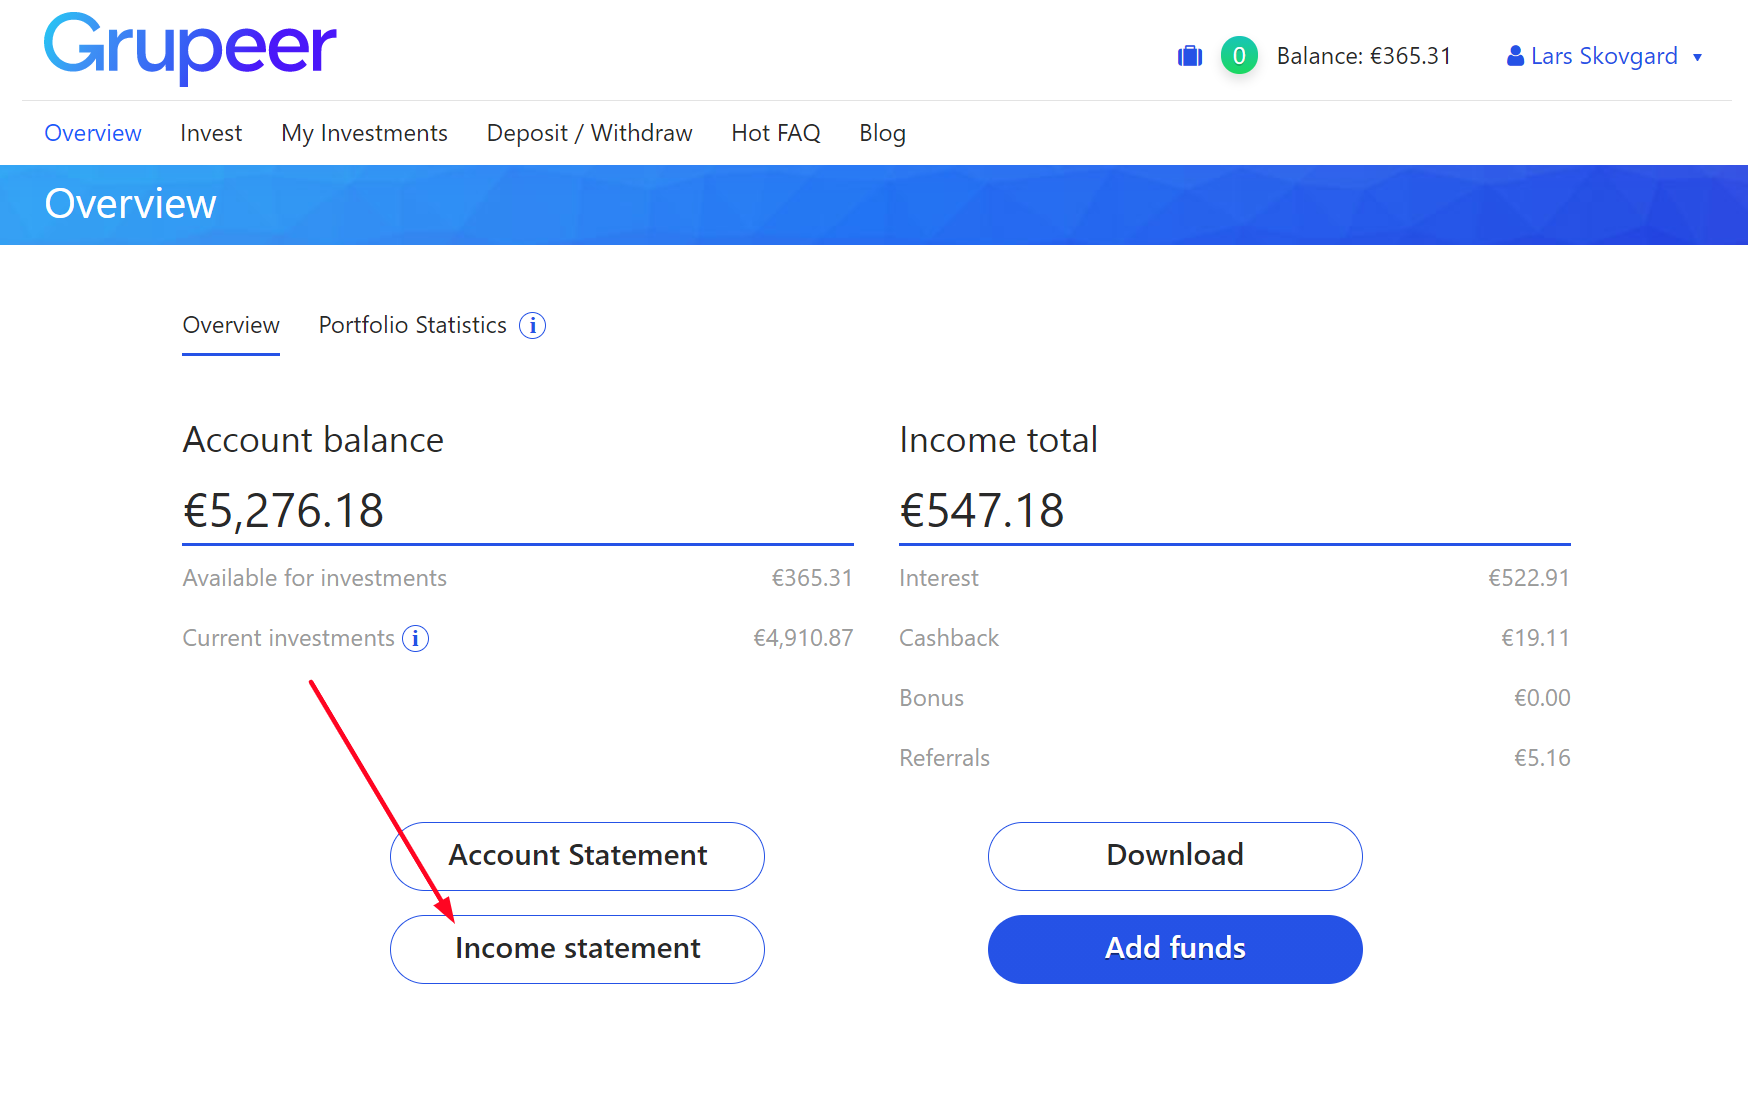Click the income total €547.18 value
Viewport: 1748px width, 1098px height.
pyautogui.click(x=981, y=511)
